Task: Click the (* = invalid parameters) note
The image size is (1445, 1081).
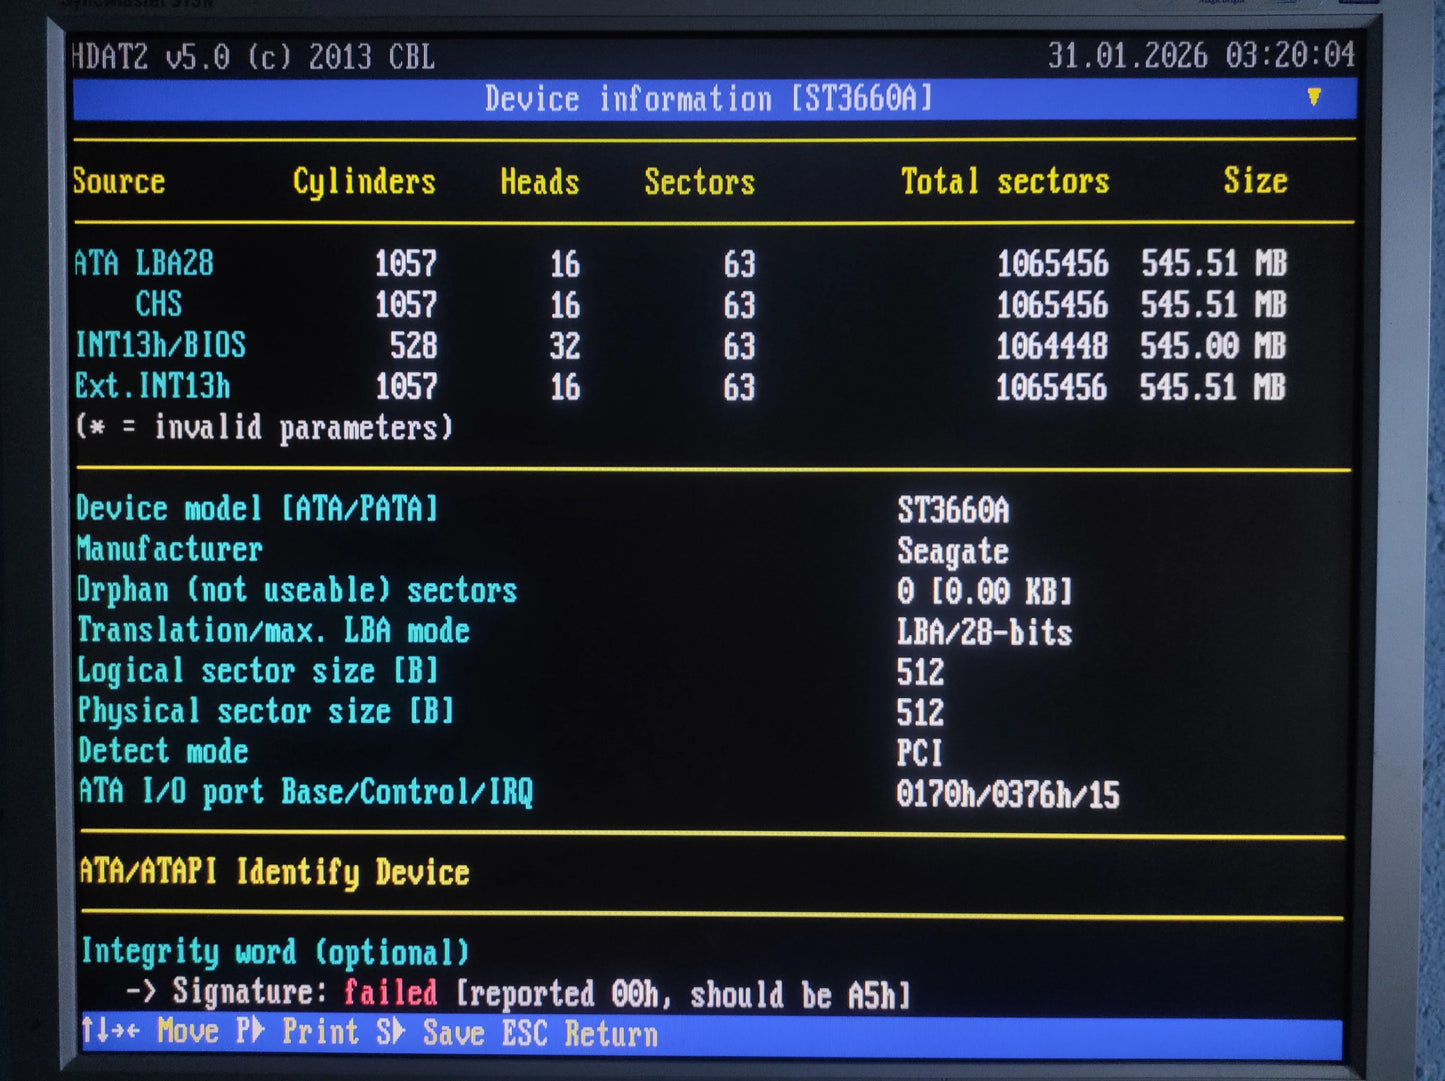Action: point(265,428)
